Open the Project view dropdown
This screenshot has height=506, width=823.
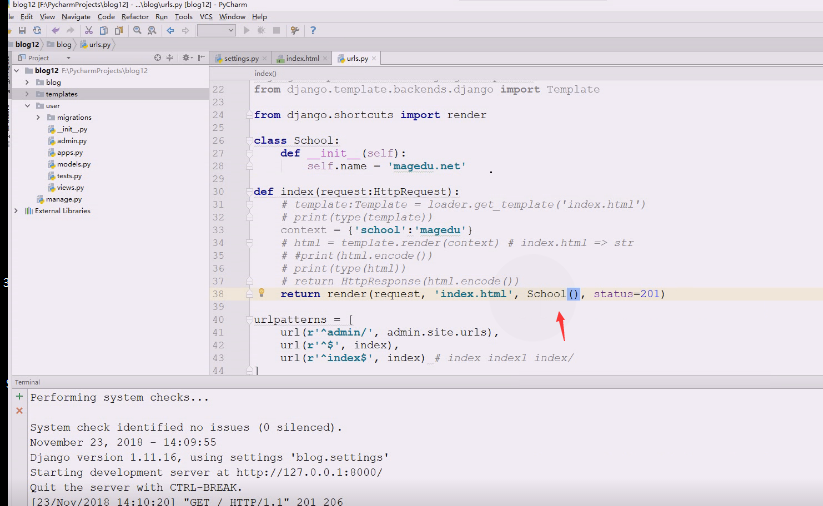pyautogui.click(x=68, y=58)
